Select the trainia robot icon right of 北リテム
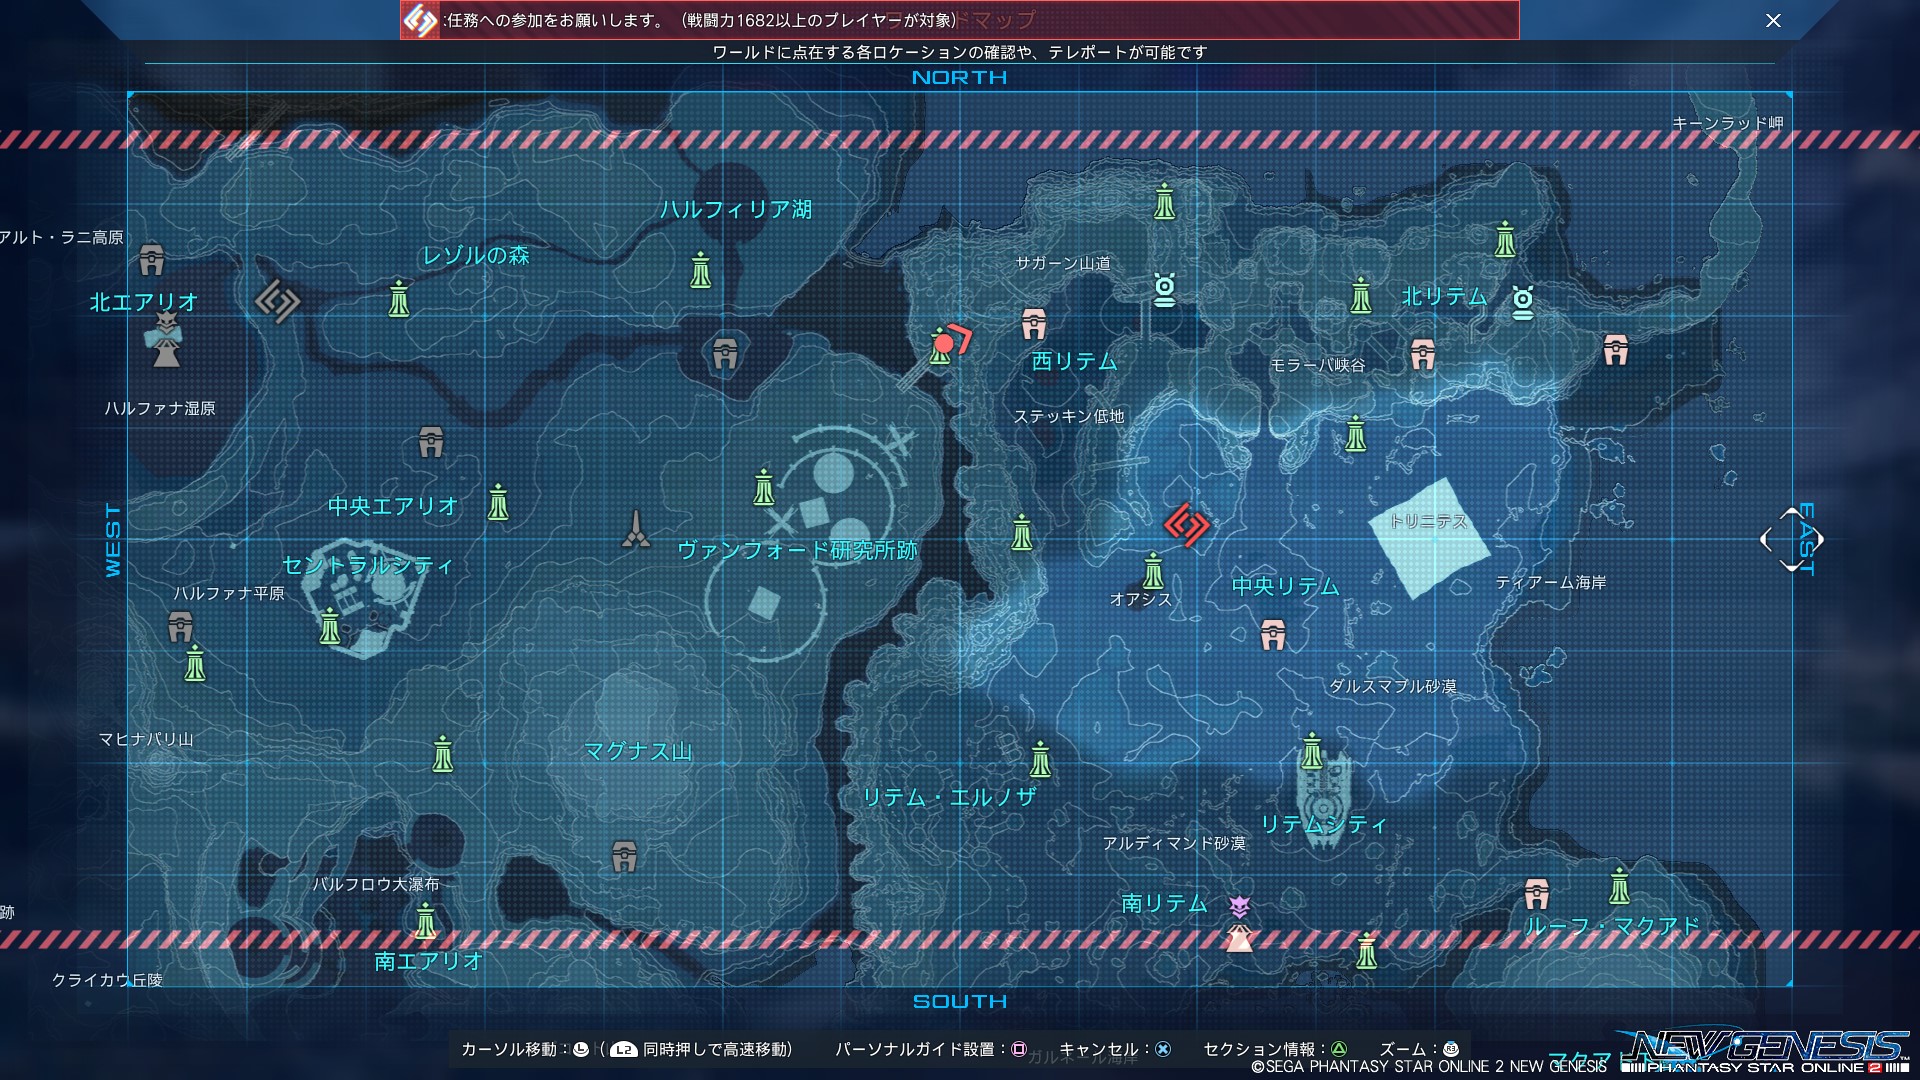1920x1080 pixels. coord(1523,302)
